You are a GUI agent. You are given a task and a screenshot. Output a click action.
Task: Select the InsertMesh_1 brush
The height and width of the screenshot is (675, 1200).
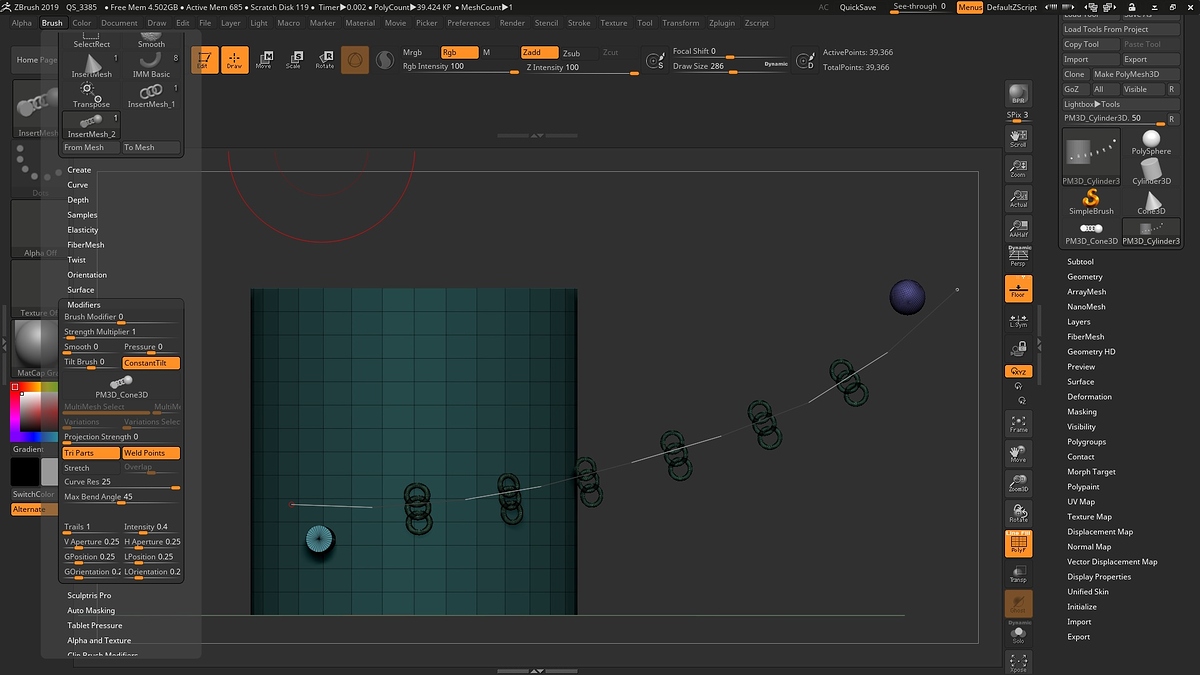[x=151, y=96]
